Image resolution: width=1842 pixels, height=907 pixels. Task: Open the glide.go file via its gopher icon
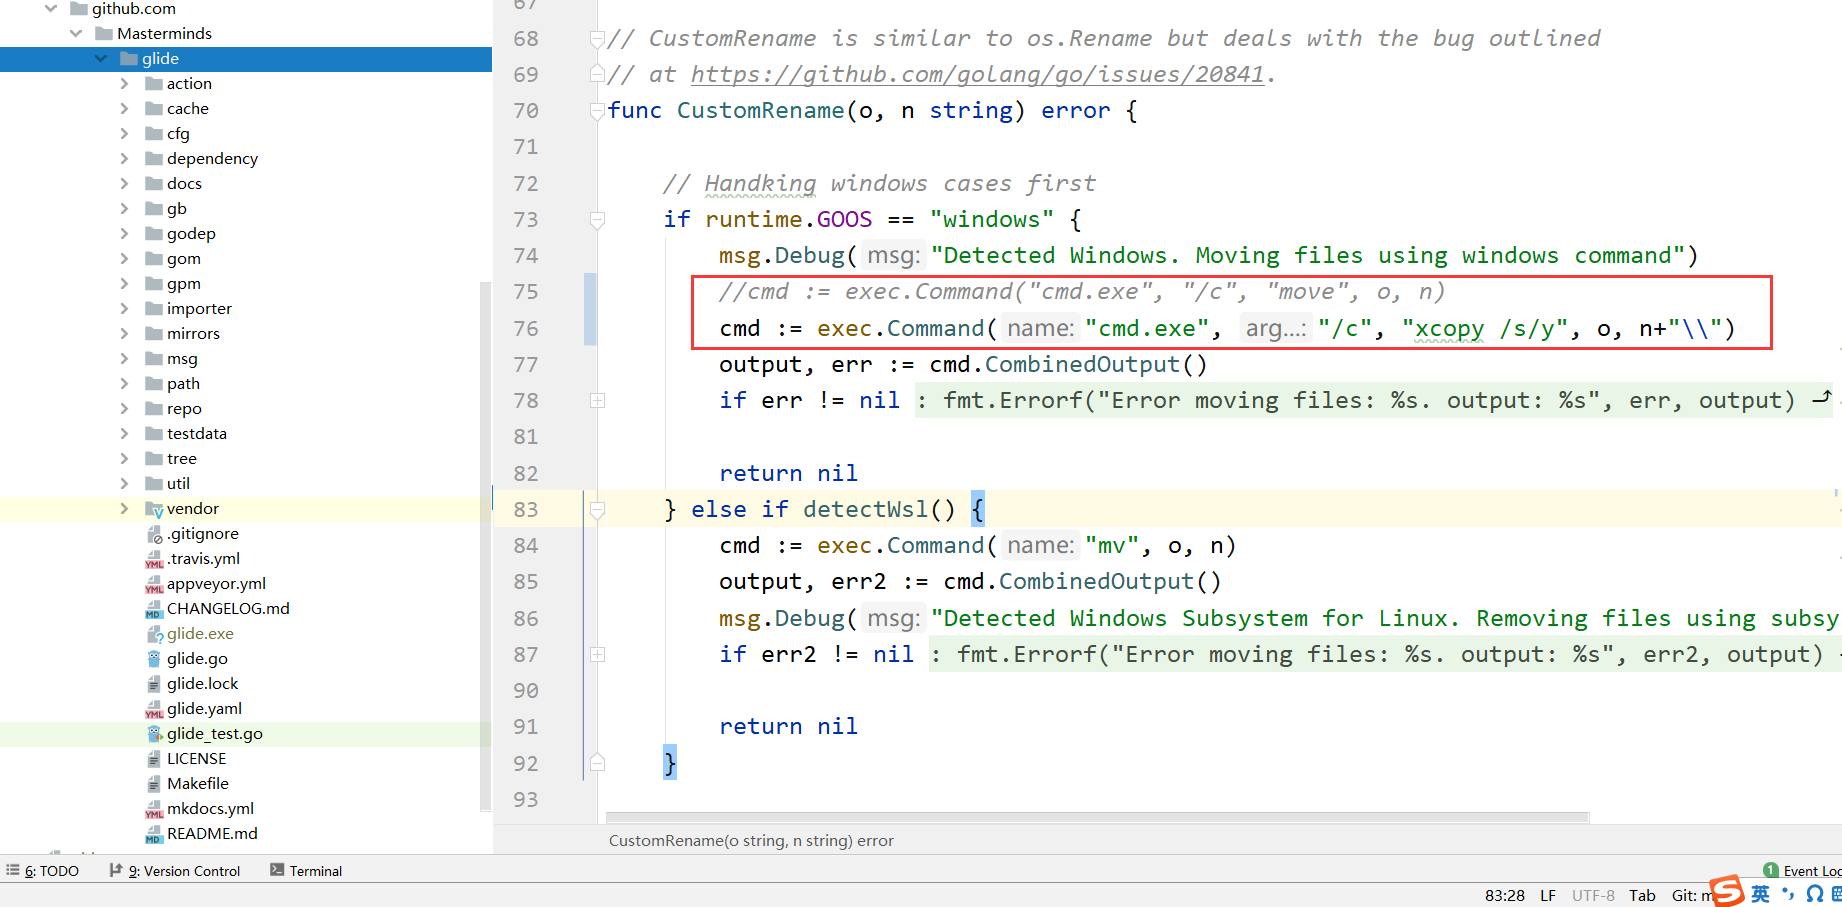[154, 659]
